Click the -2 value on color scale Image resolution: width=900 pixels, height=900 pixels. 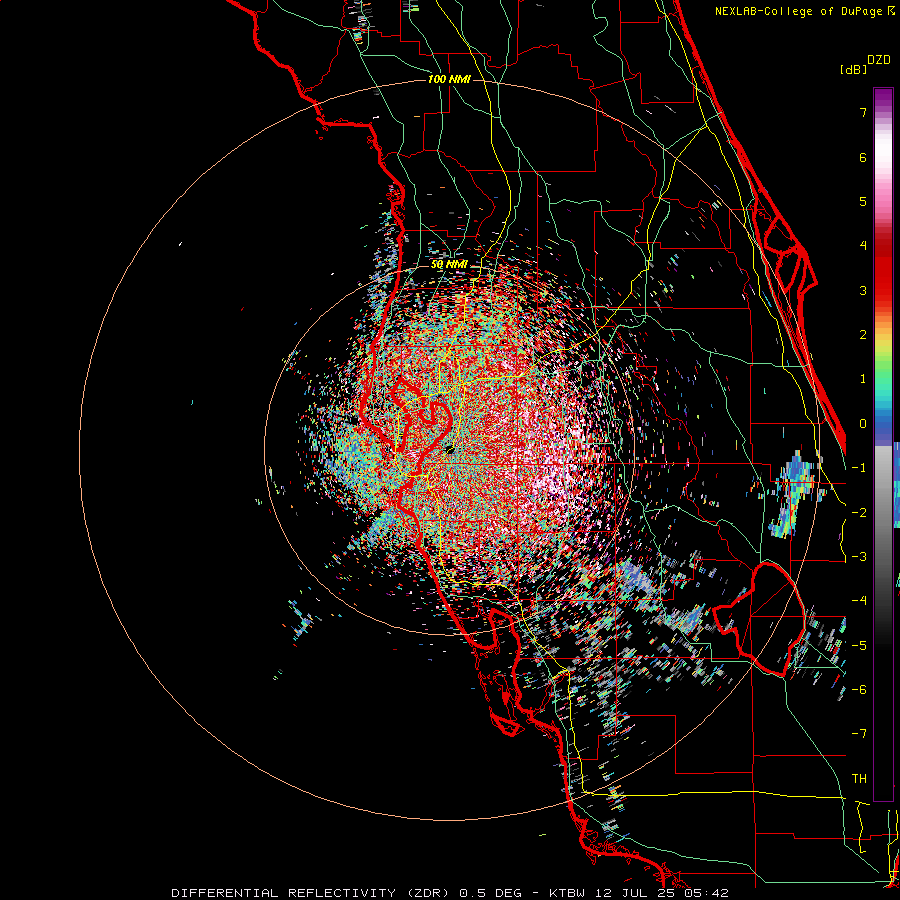(859, 513)
